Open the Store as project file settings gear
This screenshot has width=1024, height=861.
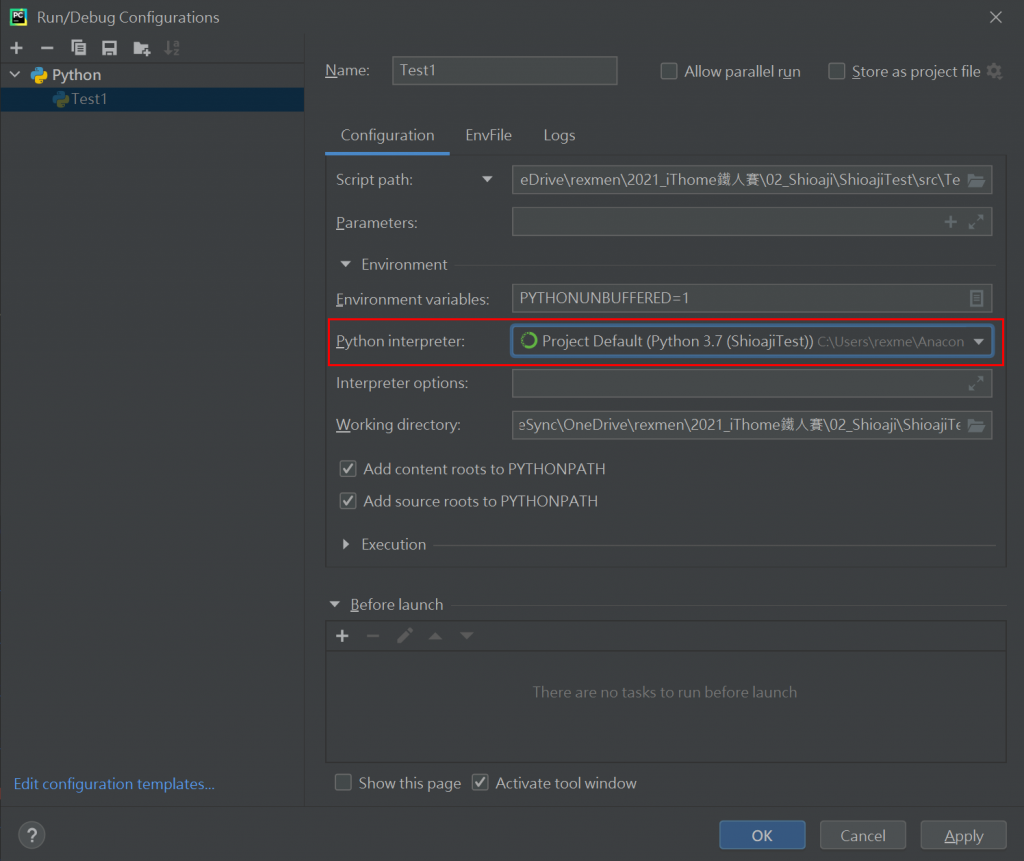994,71
